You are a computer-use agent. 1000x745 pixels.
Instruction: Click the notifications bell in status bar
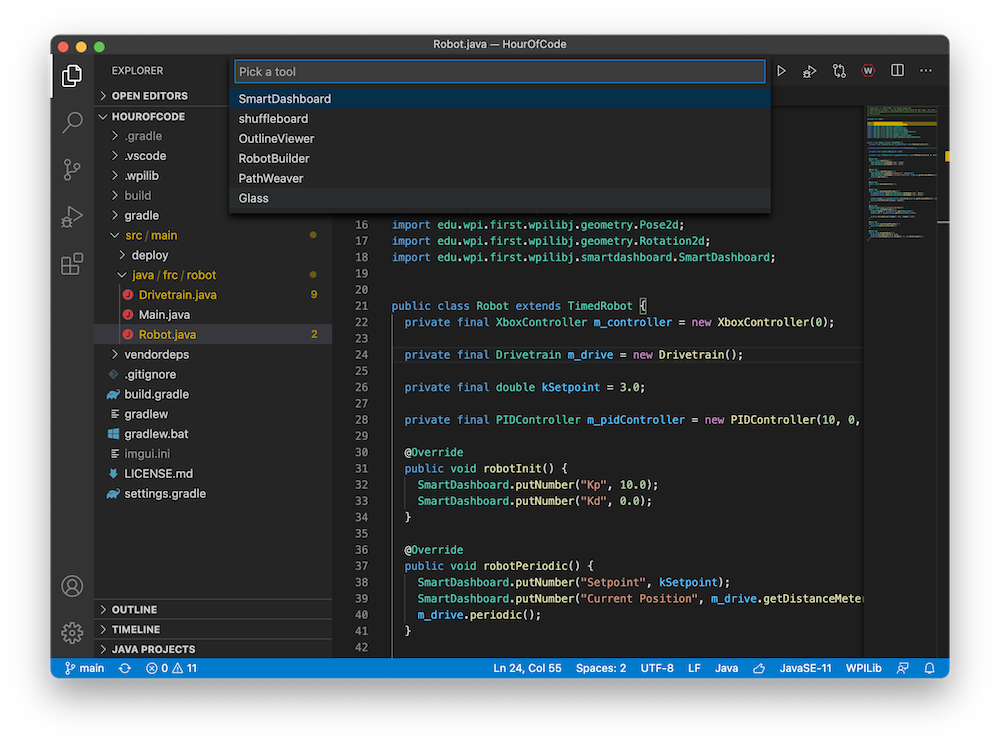930,667
